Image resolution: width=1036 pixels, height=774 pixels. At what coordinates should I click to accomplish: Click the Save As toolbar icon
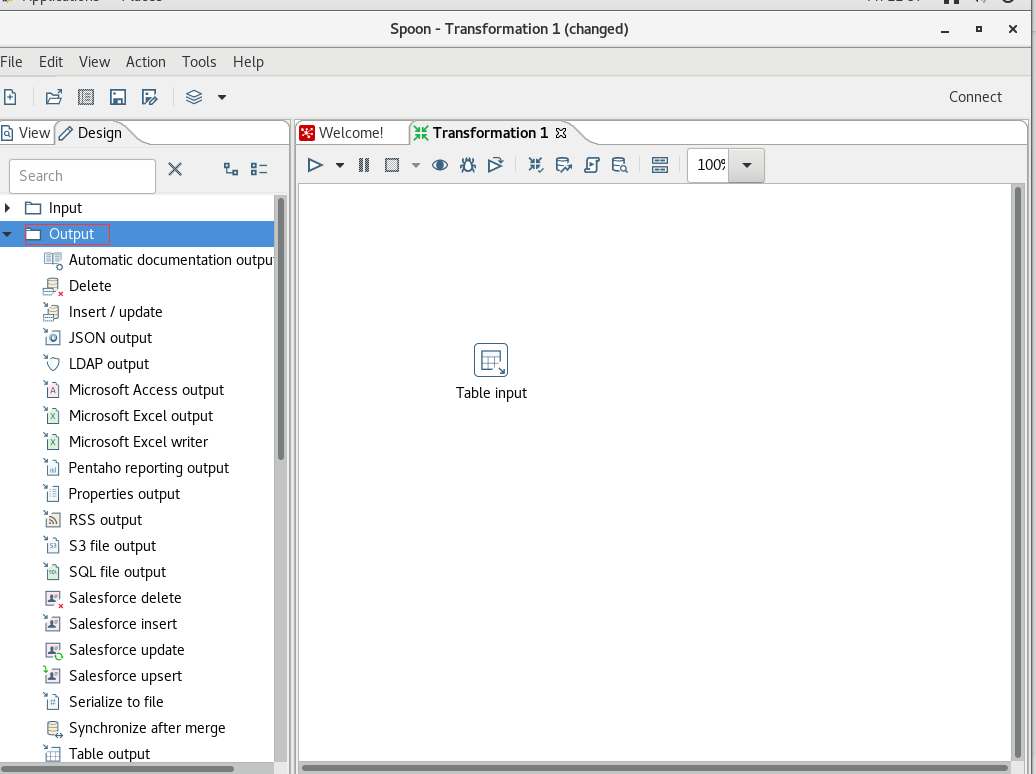(150, 97)
